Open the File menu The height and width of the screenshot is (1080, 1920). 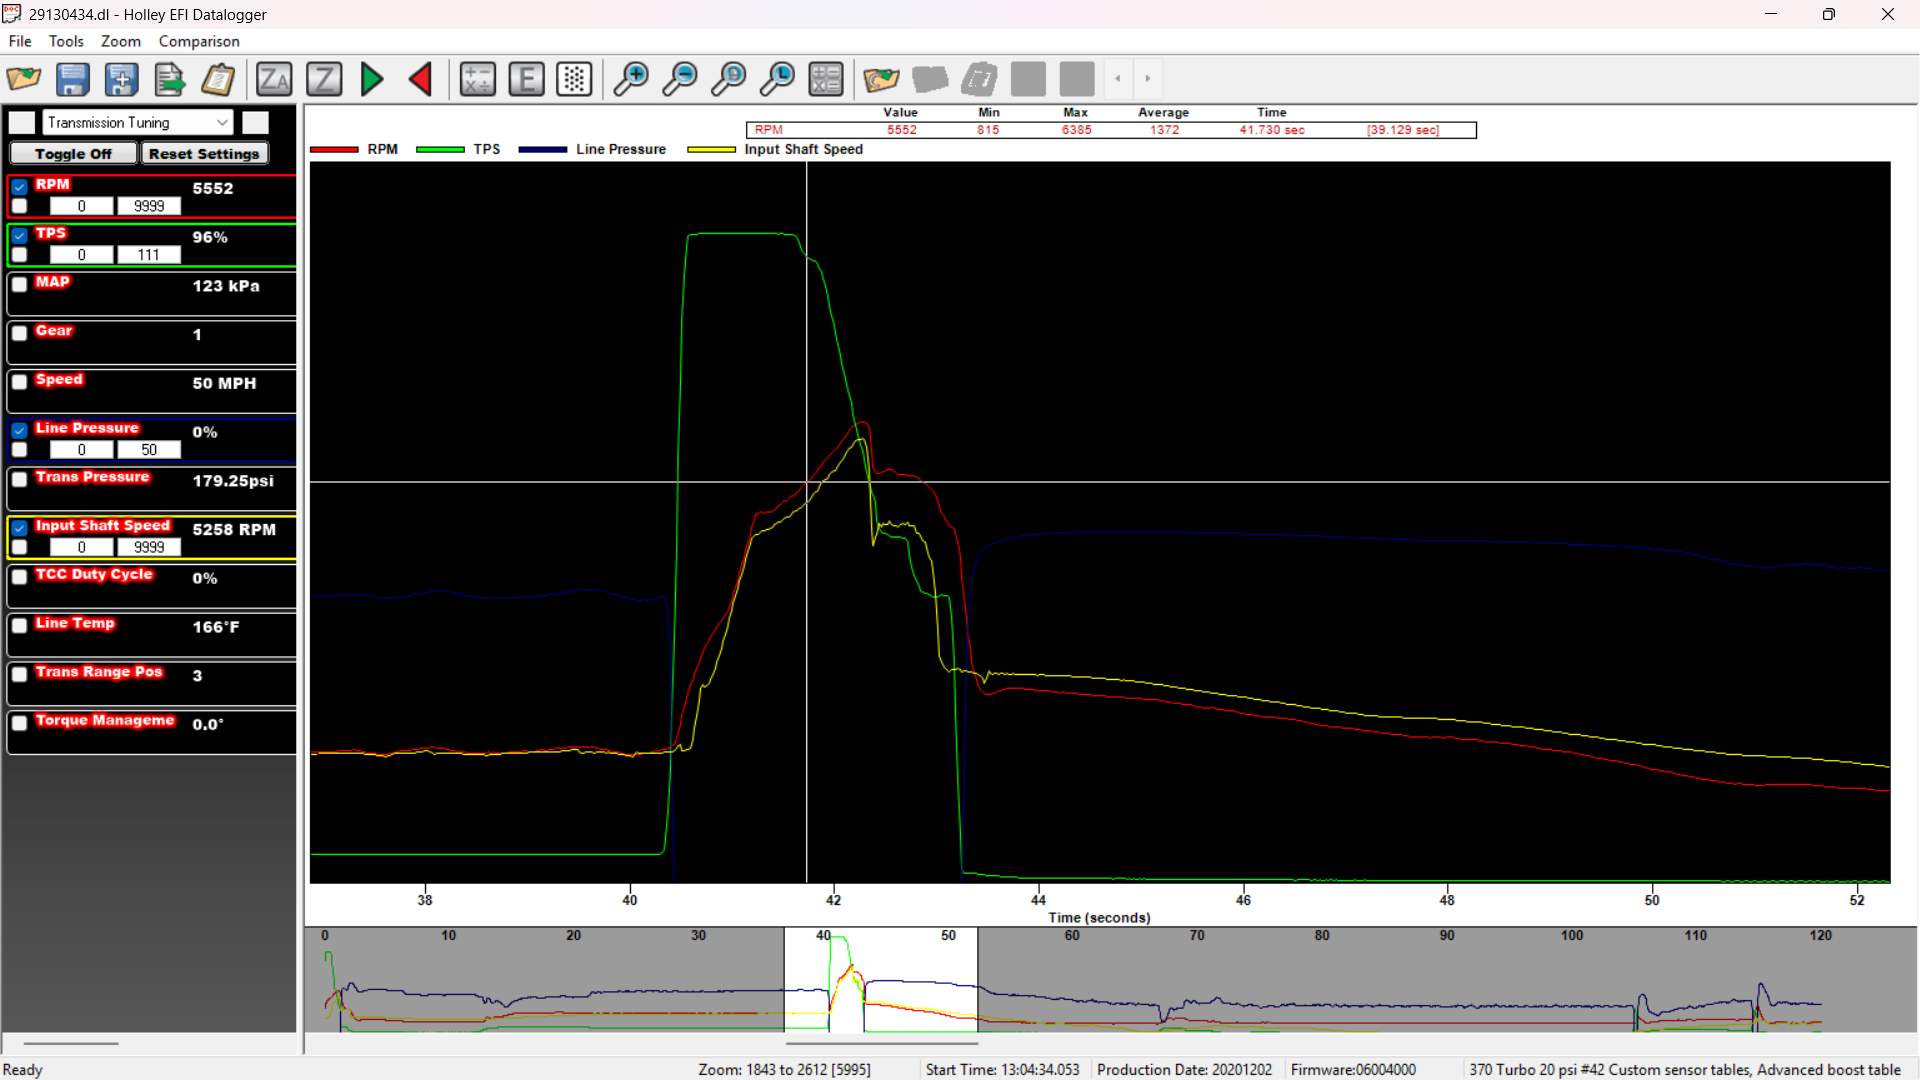coord(20,41)
